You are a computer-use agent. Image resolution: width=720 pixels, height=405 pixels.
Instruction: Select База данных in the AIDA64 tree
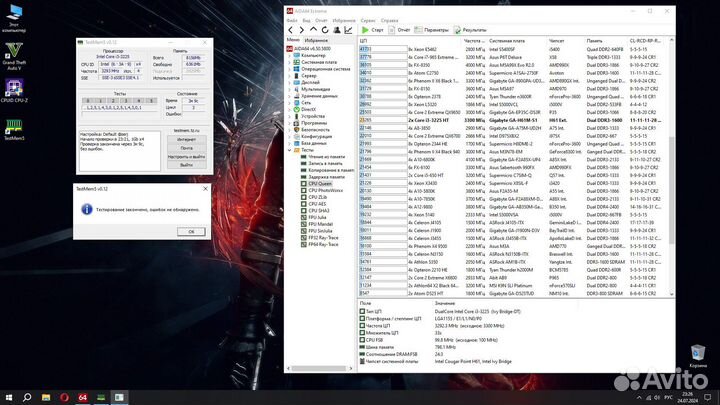click(x=314, y=143)
